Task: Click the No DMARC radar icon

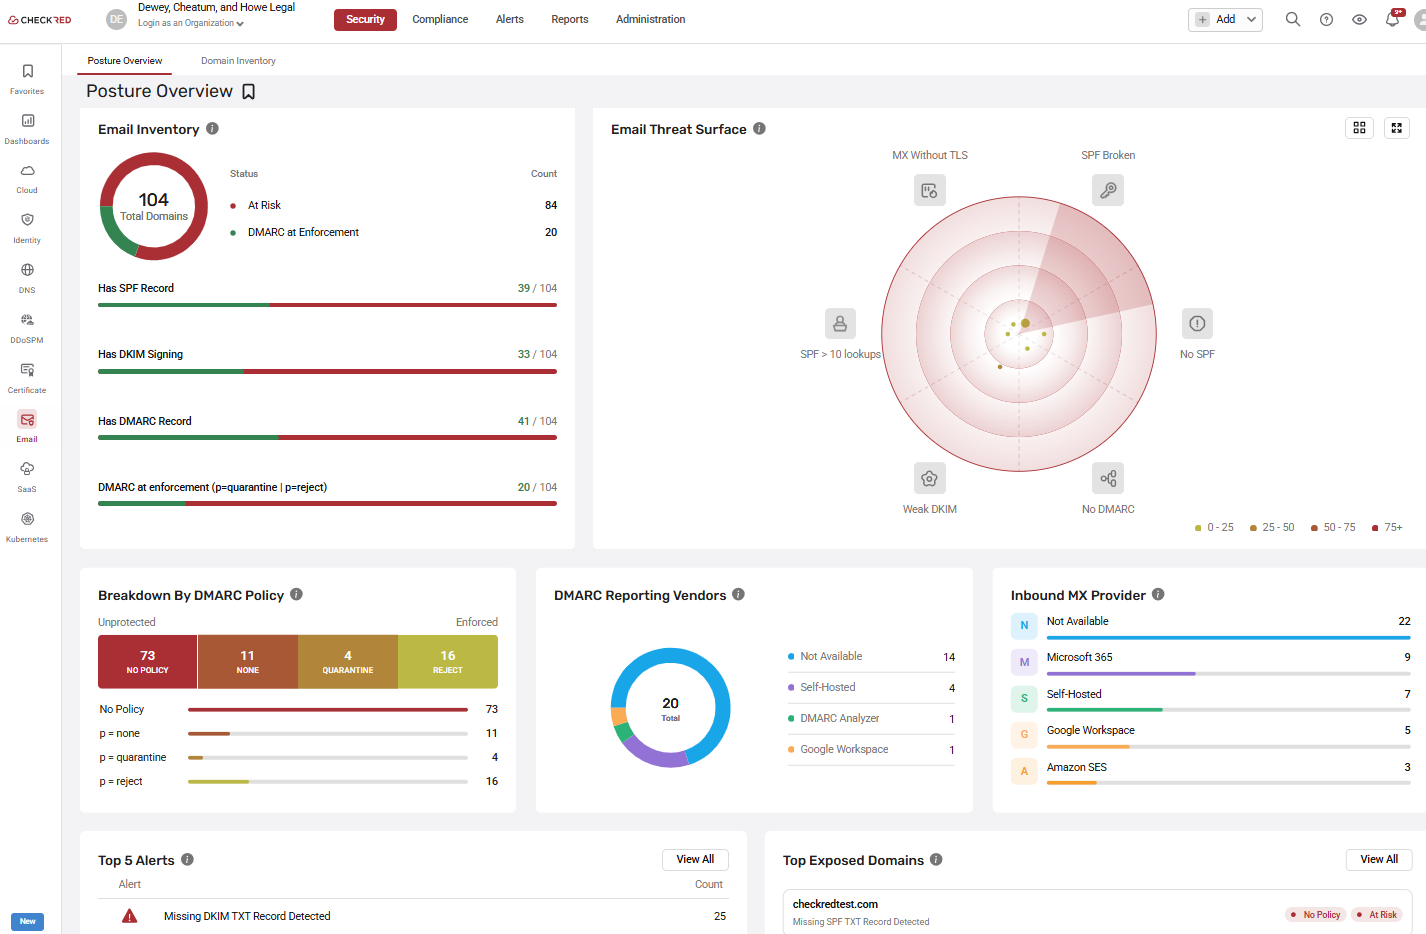Action: tap(1108, 478)
